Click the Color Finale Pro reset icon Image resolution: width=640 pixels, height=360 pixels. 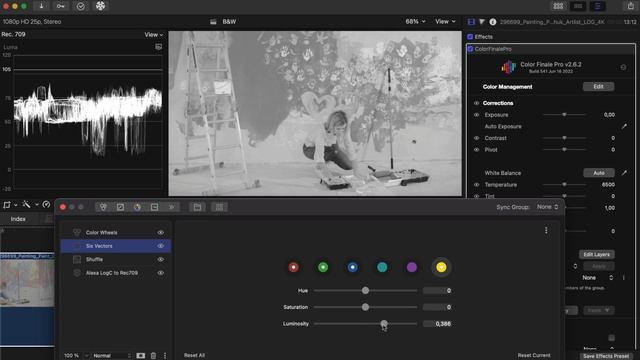pyautogui.click(x=623, y=67)
